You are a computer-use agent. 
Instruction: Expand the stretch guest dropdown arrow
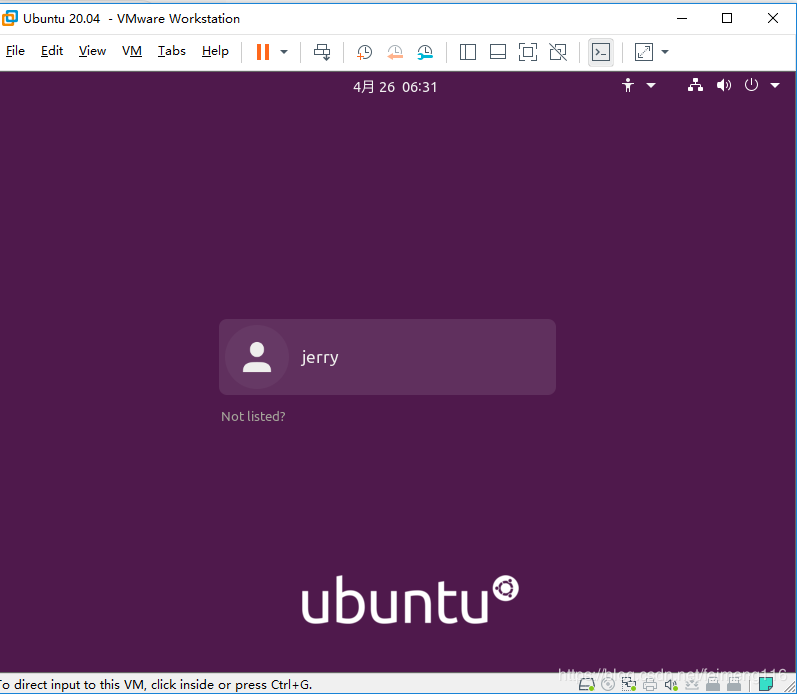point(665,52)
